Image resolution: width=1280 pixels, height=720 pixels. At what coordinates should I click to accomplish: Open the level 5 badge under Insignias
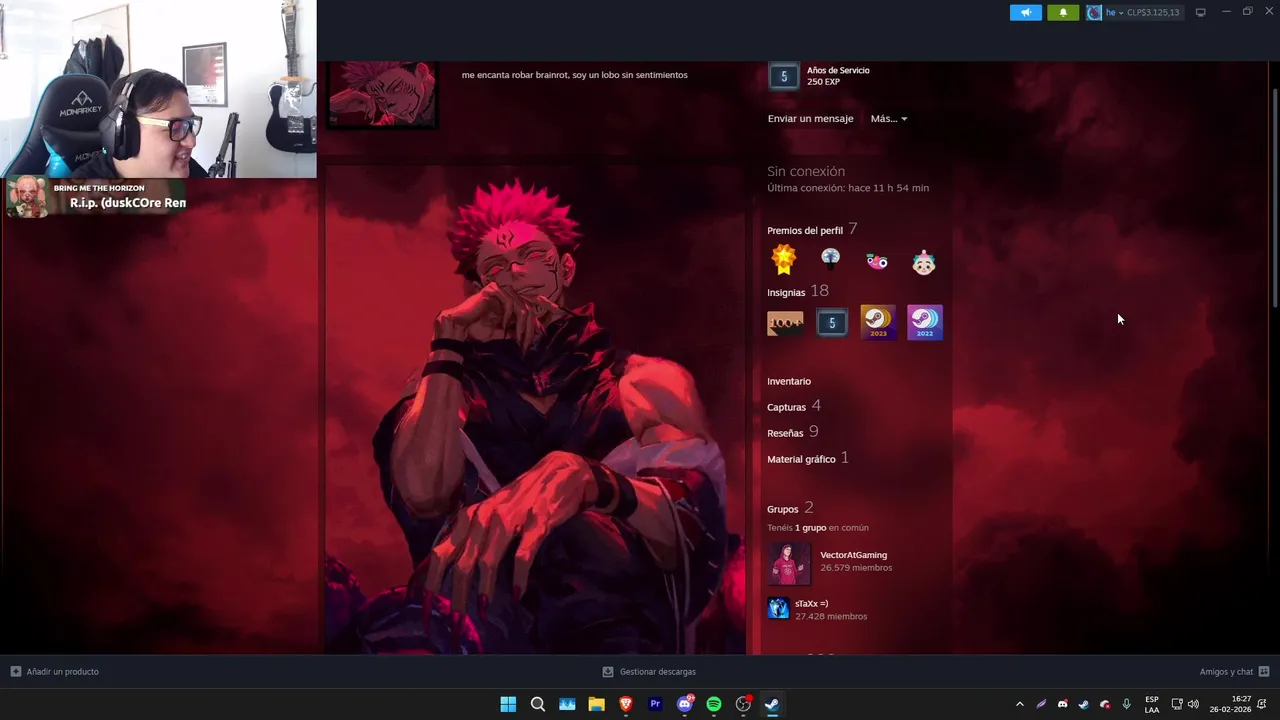tap(832, 322)
